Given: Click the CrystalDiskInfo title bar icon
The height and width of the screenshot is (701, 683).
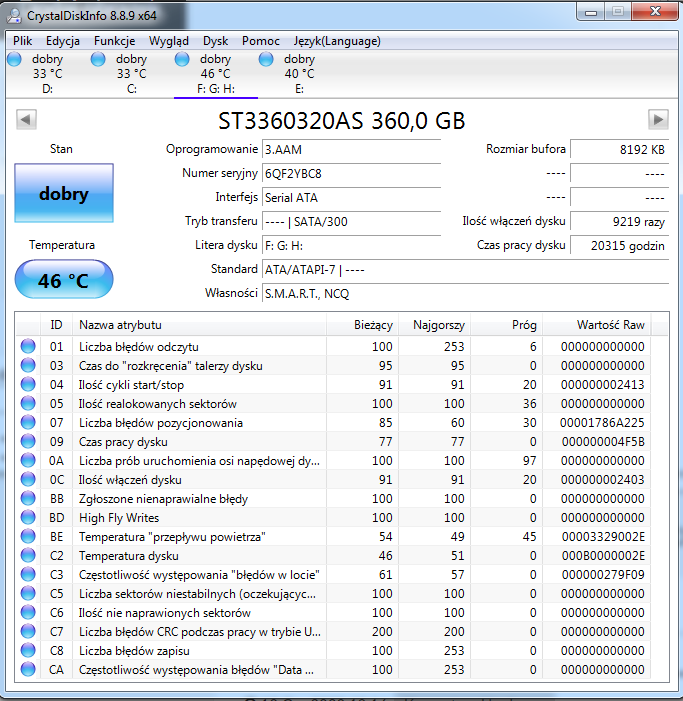Looking at the screenshot, I should coord(14,16).
